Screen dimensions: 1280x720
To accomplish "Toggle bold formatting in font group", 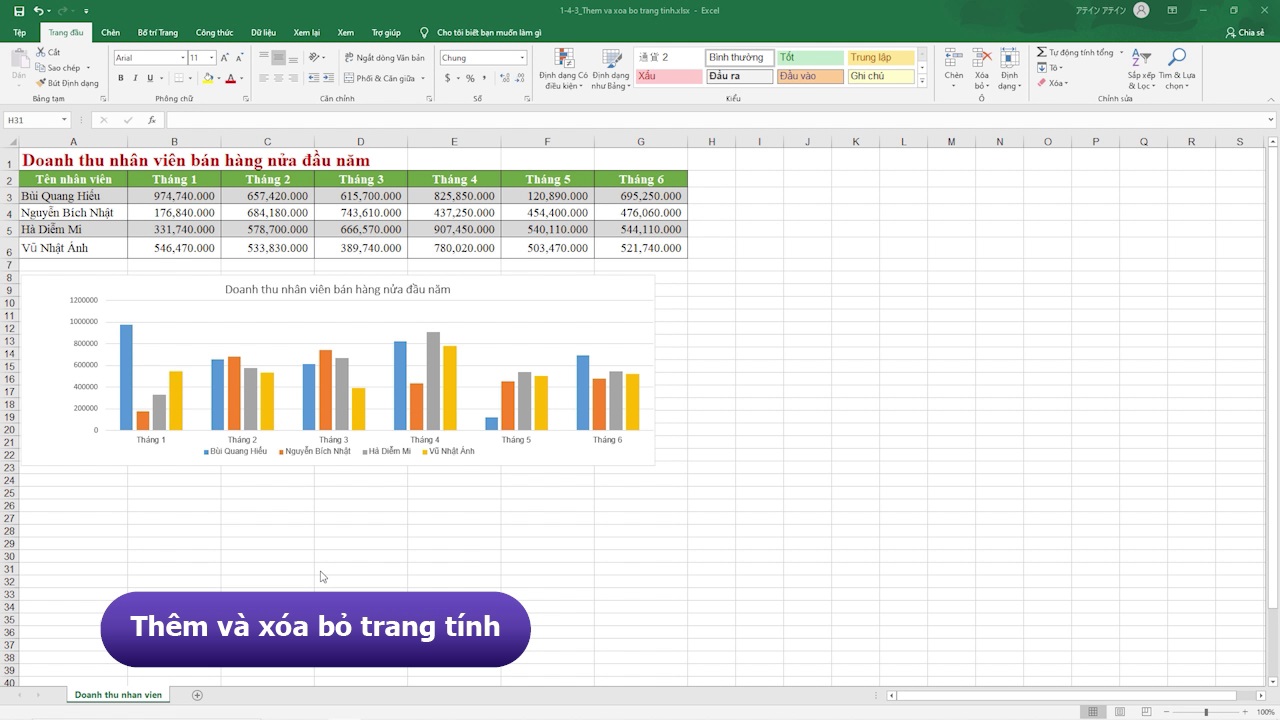I will (121, 78).
